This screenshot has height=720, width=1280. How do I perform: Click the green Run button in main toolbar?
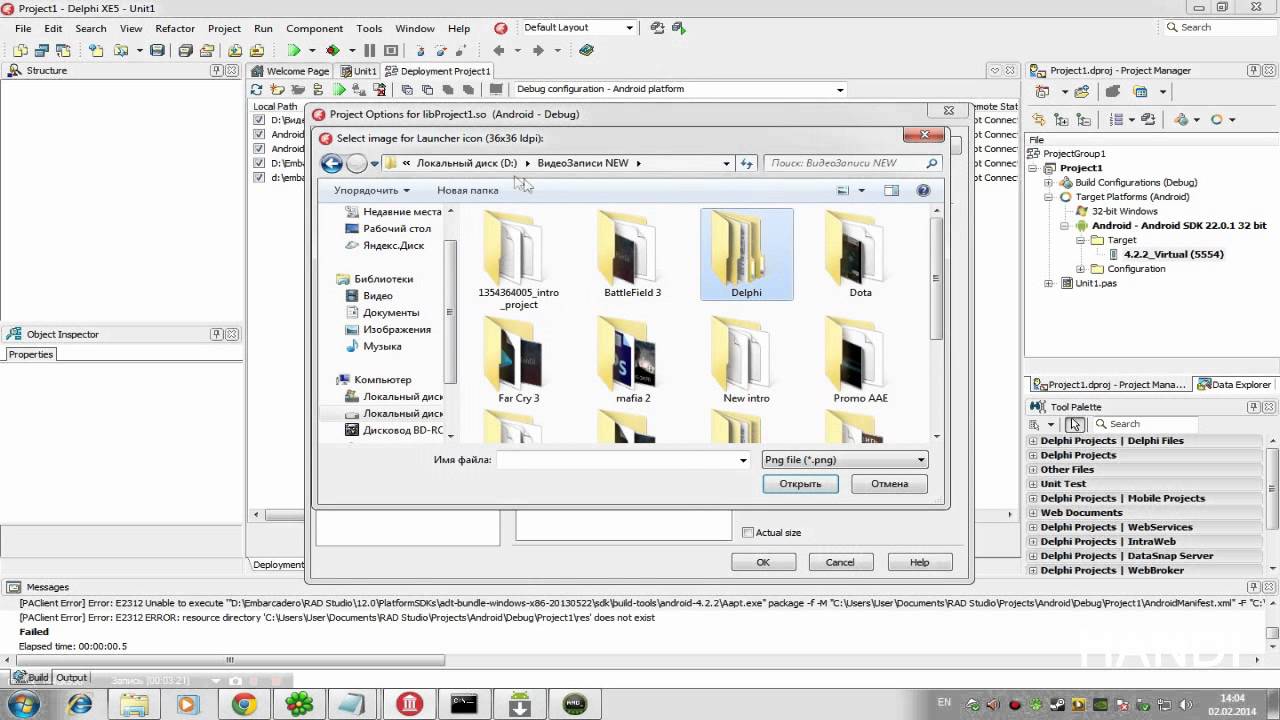(x=294, y=50)
